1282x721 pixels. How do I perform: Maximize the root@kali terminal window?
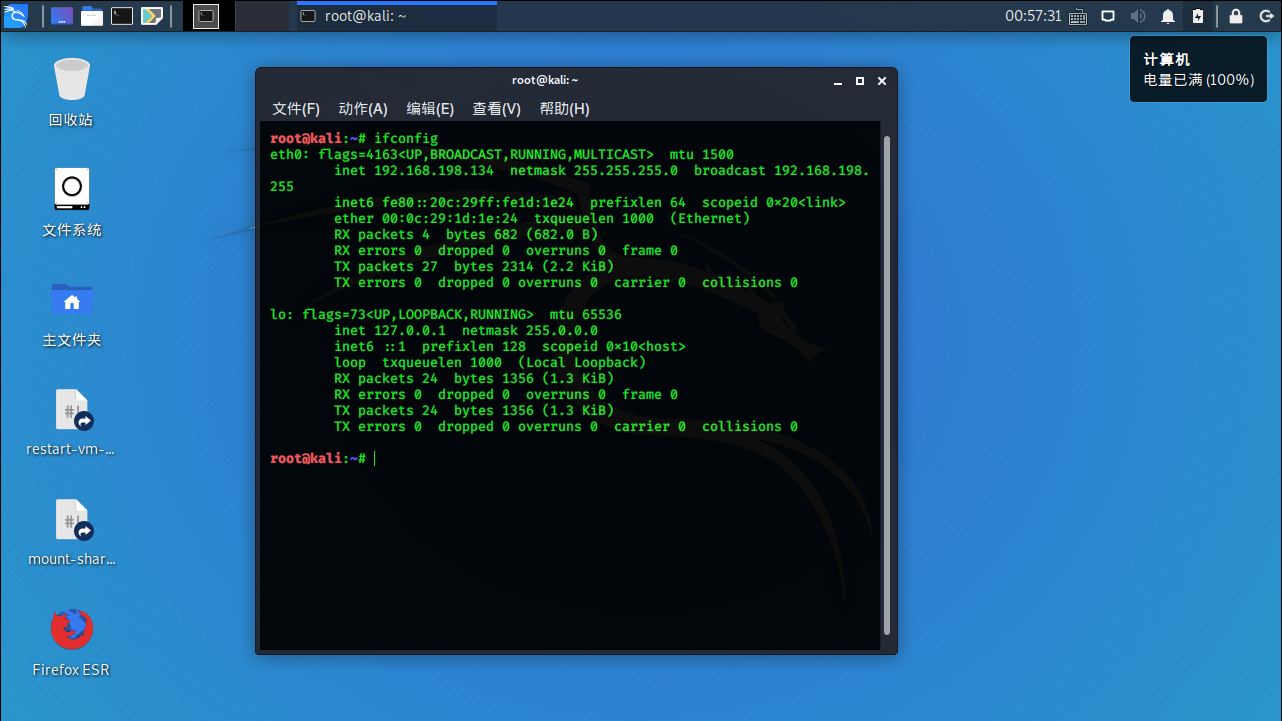pos(859,81)
